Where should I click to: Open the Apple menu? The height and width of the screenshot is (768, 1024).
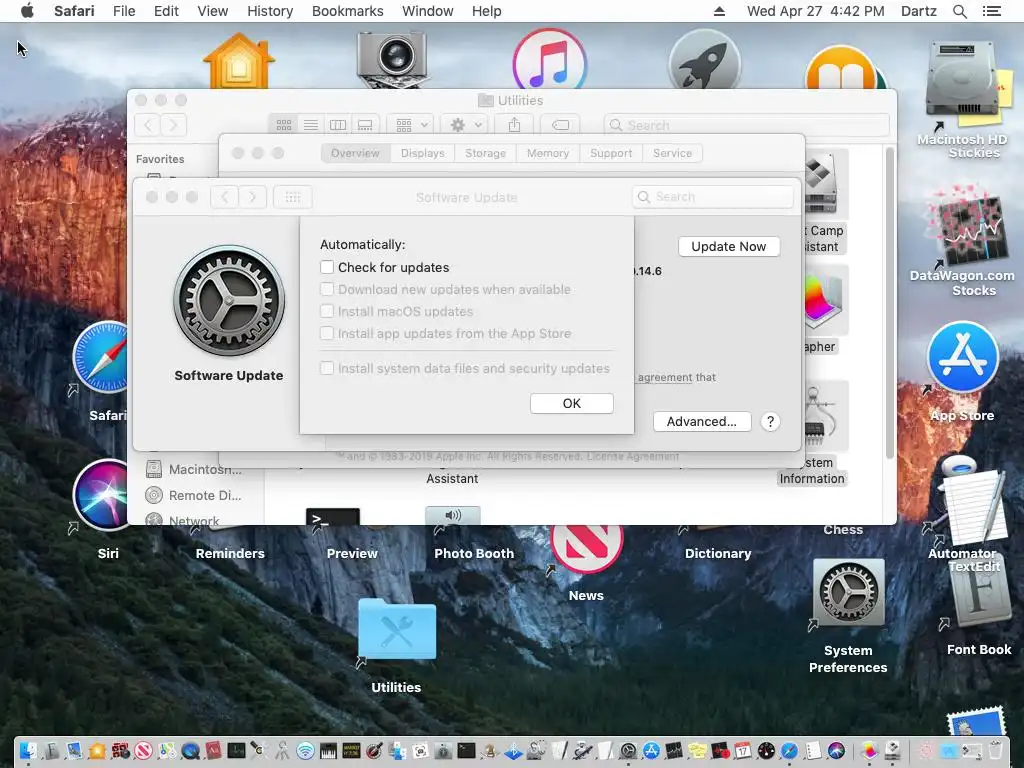click(x=27, y=11)
